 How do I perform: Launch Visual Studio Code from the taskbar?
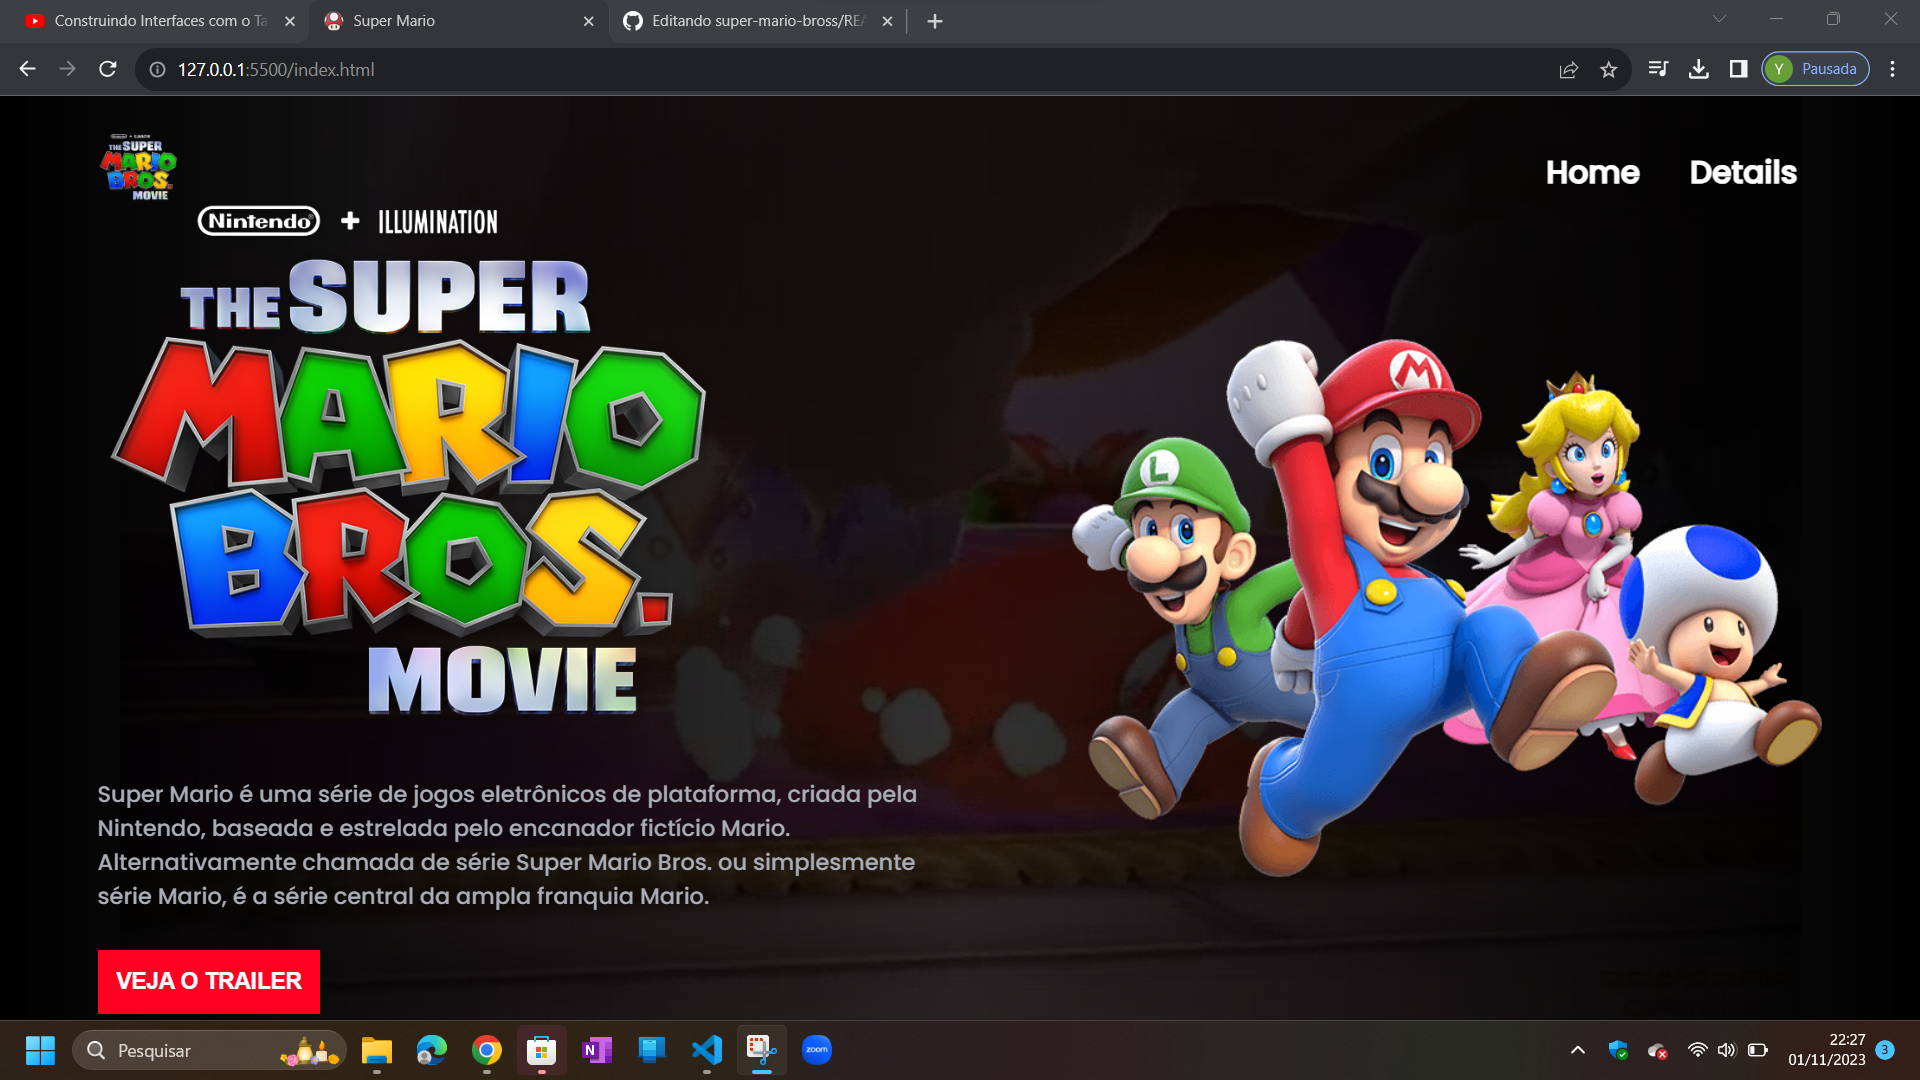pos(707,1051)
